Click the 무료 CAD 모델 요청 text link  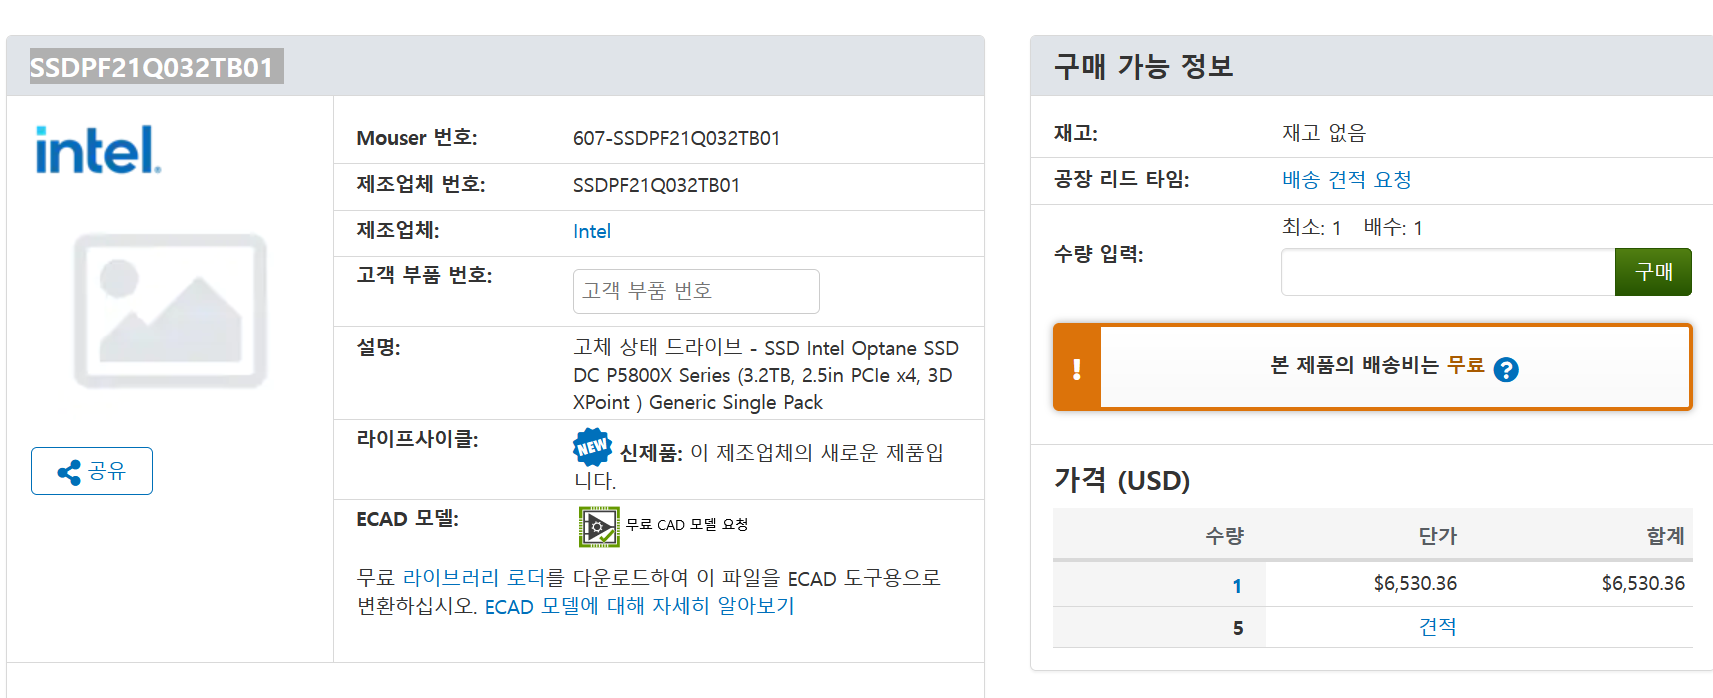(x=687, y=525)
